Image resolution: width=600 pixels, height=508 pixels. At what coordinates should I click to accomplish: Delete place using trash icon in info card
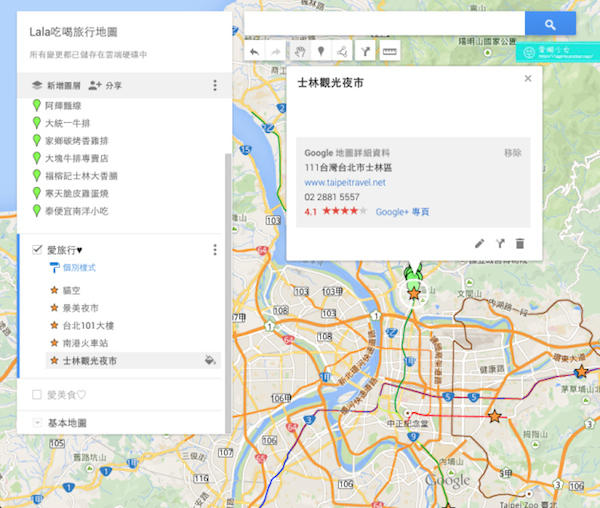click(520, 243)
